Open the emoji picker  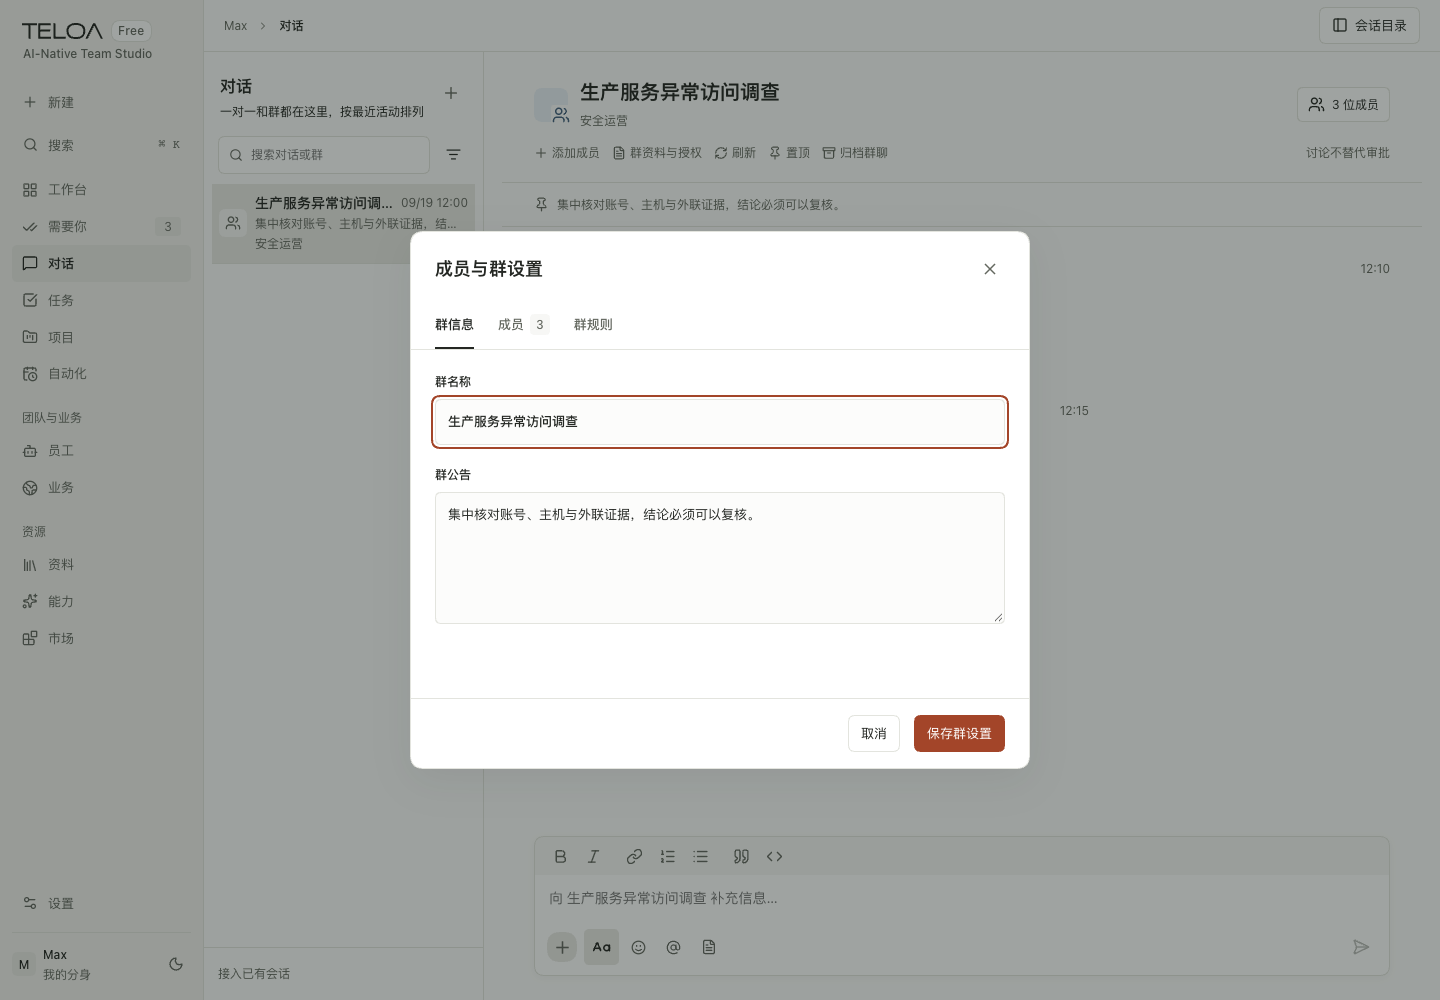(638, 947)
